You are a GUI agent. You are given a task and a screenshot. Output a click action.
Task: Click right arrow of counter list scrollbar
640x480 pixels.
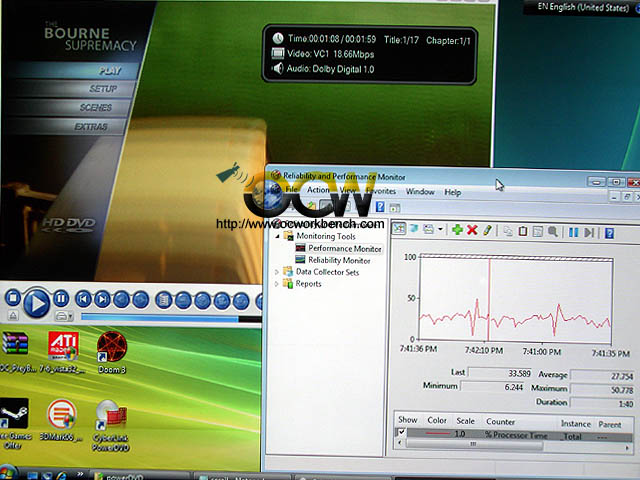pyautogui.click(x=628, y=448)
